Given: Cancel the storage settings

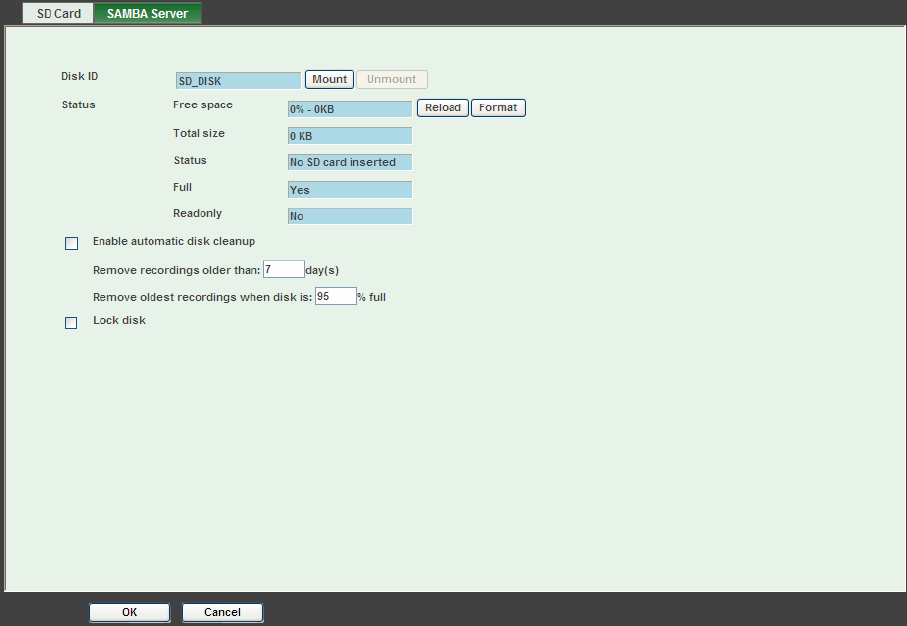Looking at the screenshot, I should click(x=222, y=612).
